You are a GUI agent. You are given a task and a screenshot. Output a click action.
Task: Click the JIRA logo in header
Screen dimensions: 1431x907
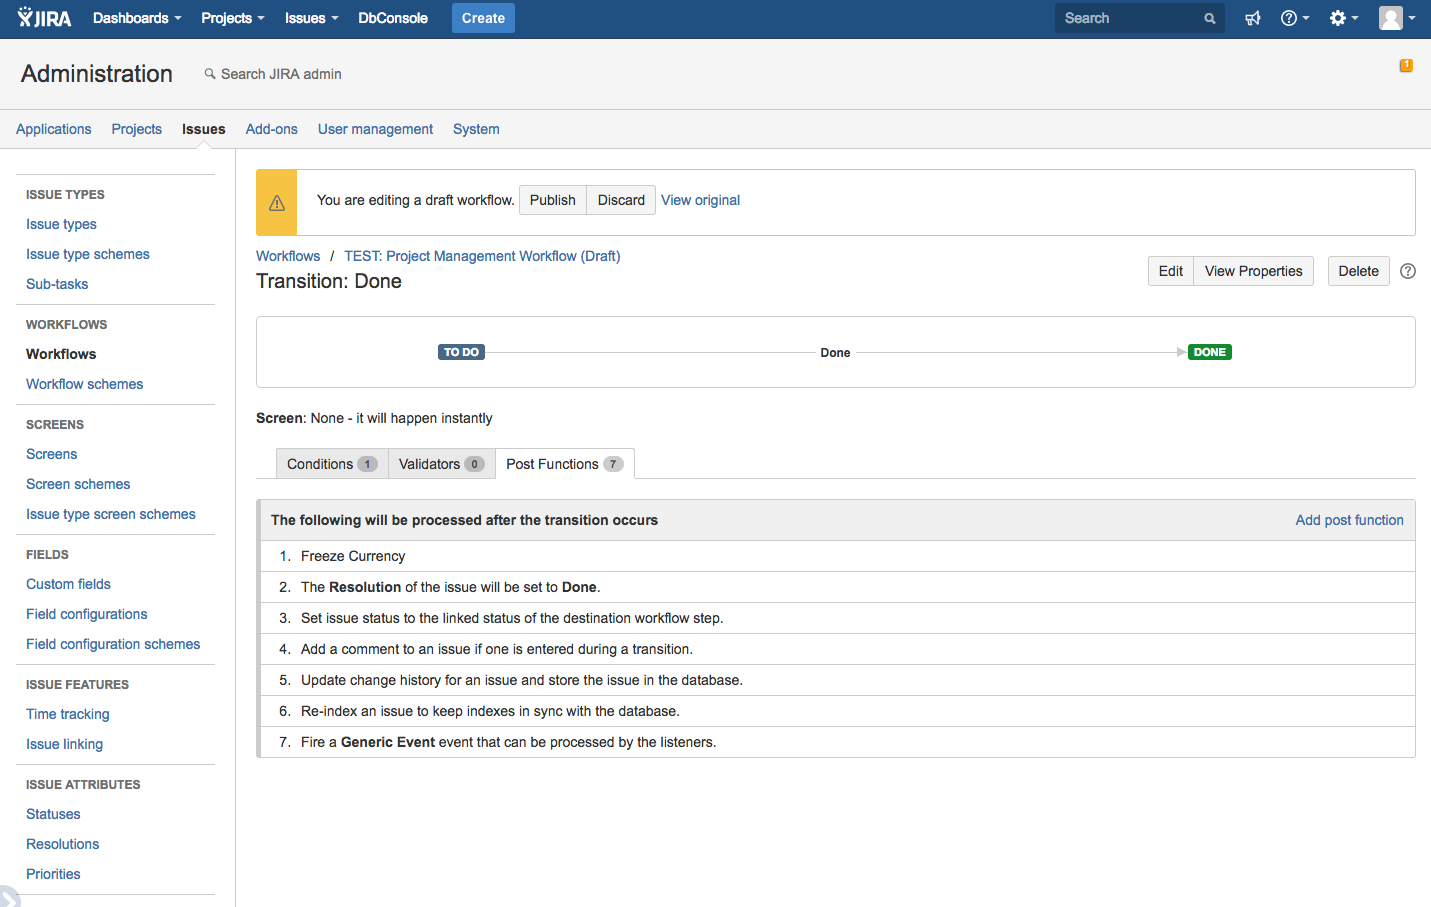point(44,18)
